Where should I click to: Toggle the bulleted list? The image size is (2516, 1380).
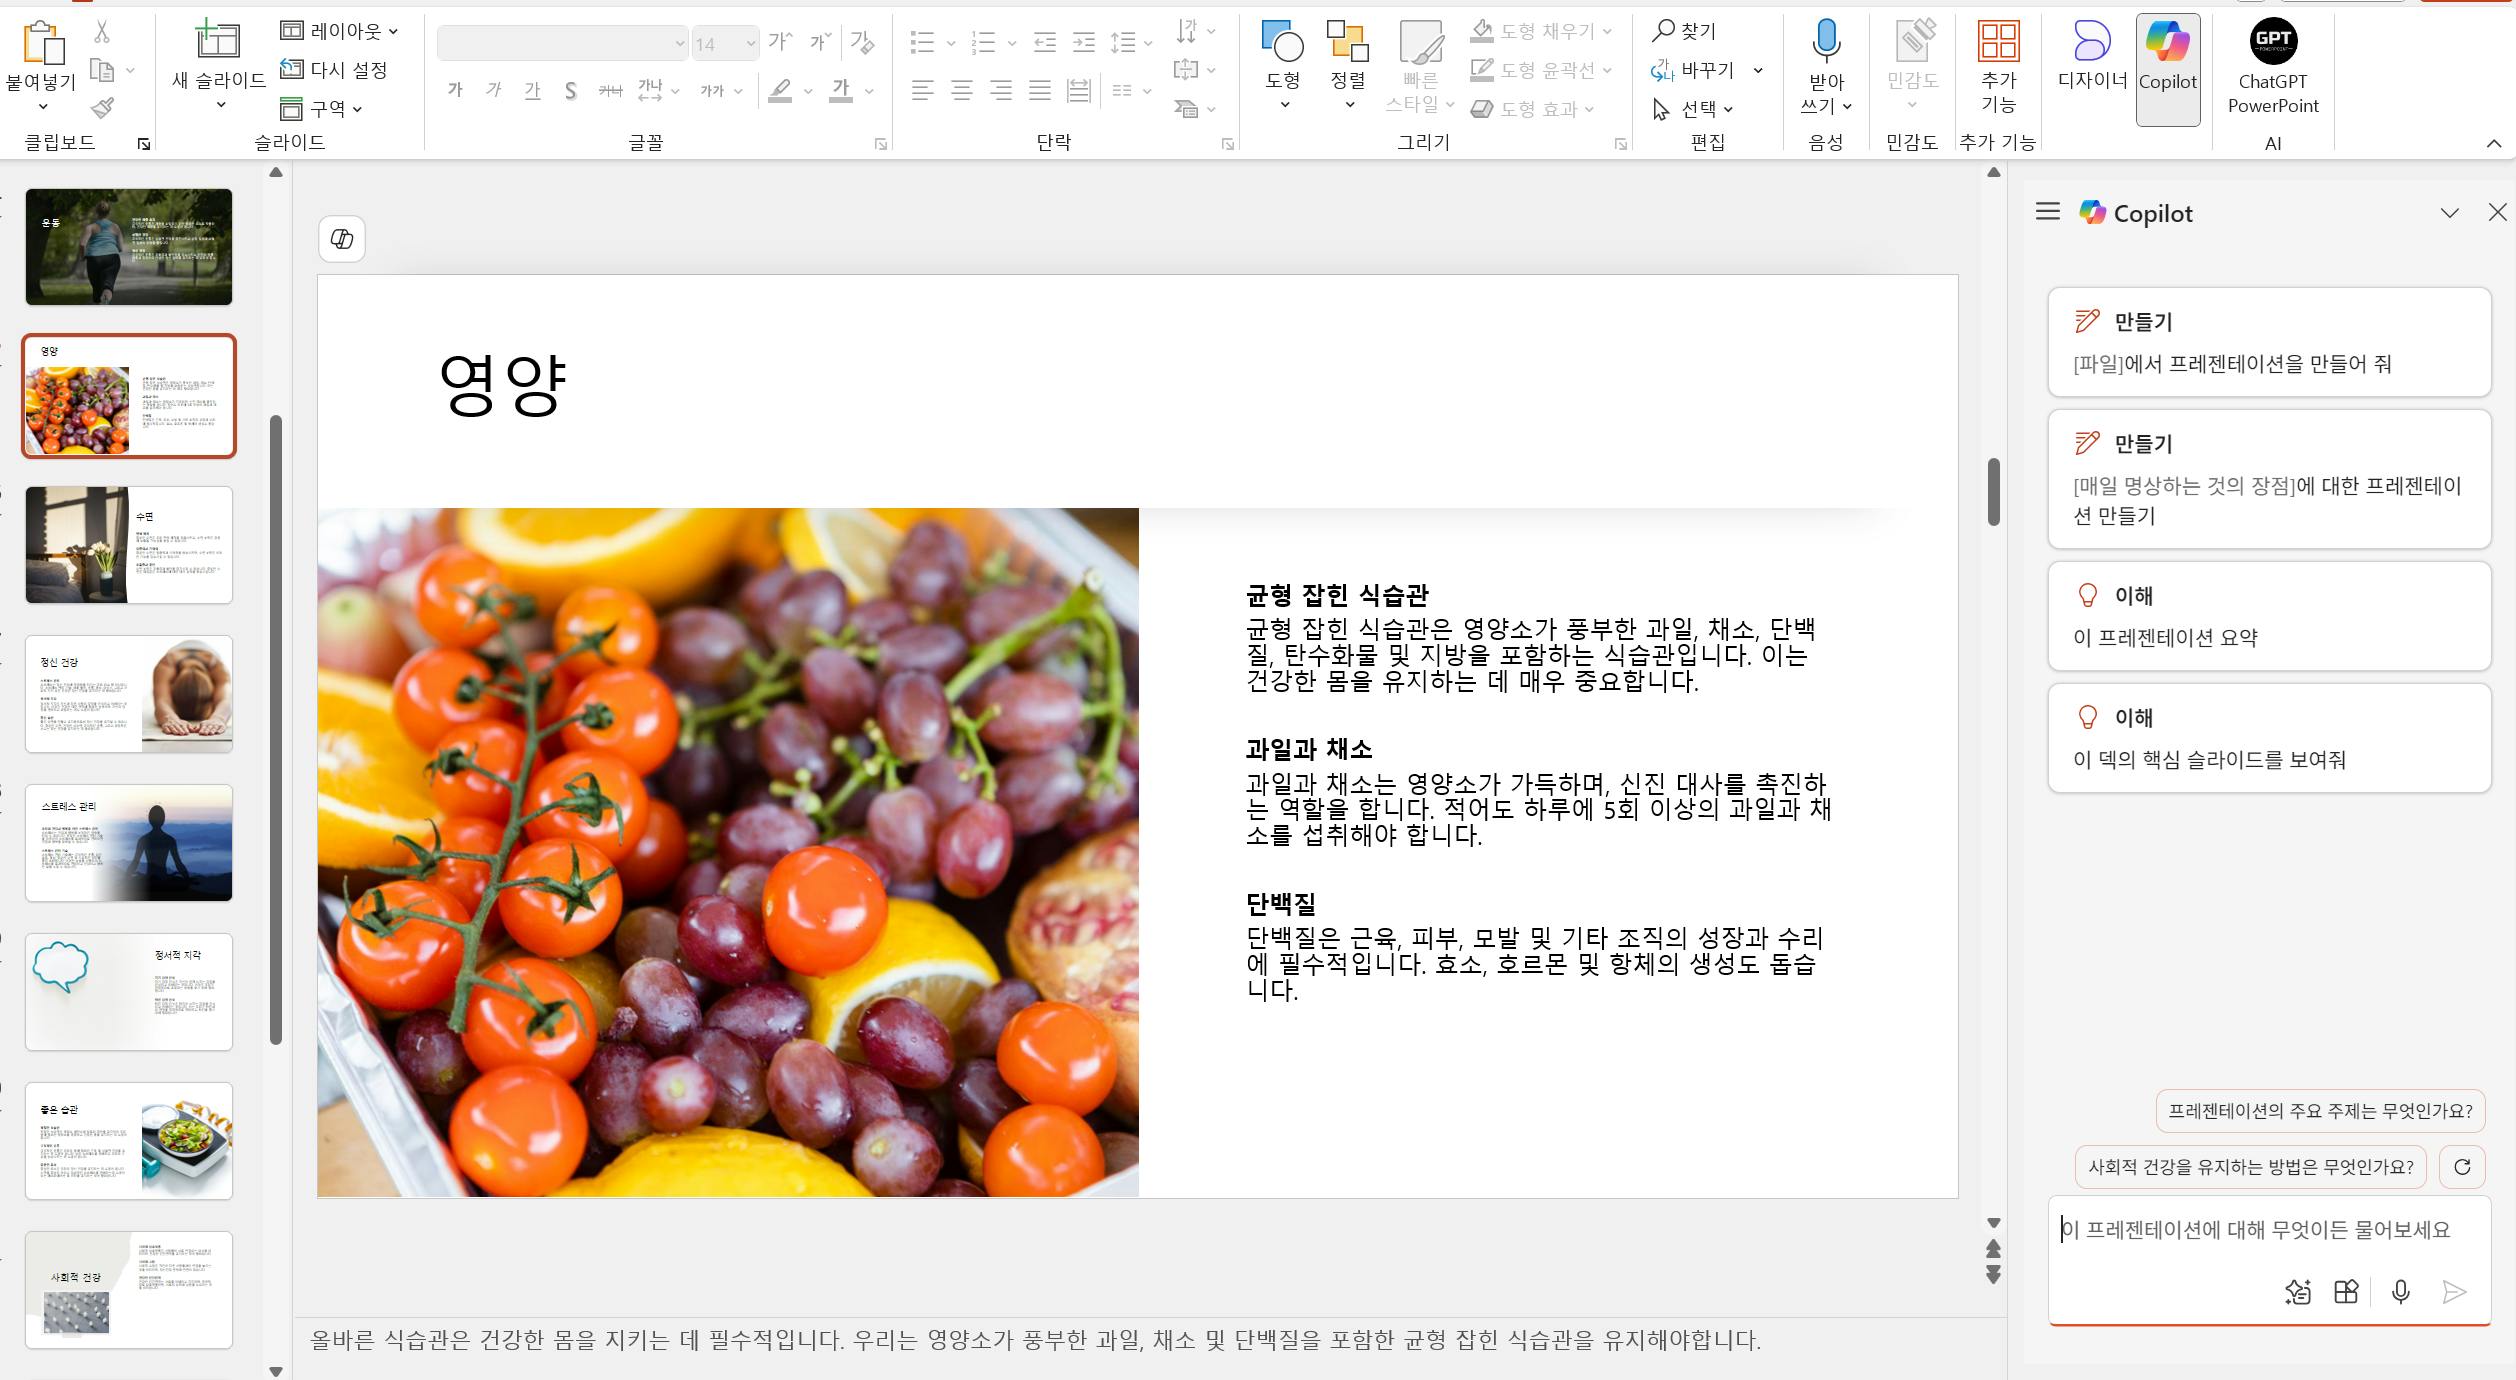pyautogui.click(x=921, y=42)
